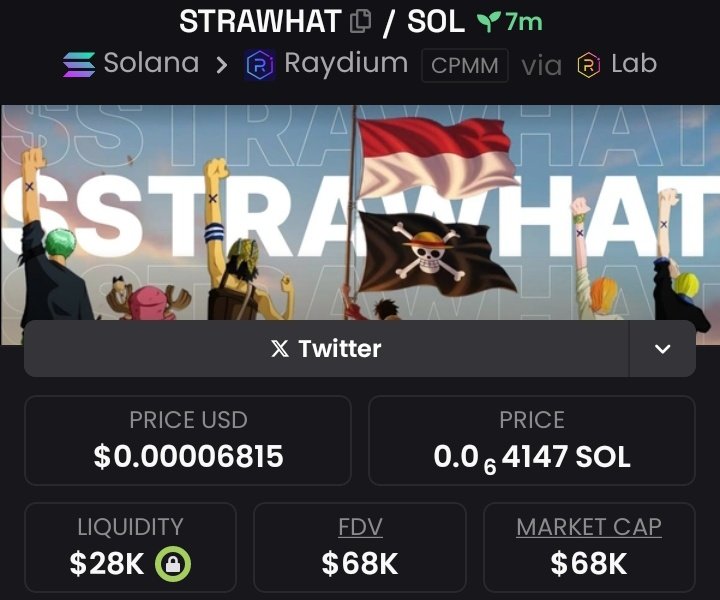Expand the socials dropdown chevron
Image resolution: width=720 pixels, height=600 pixels.
(x=662, y=349)
